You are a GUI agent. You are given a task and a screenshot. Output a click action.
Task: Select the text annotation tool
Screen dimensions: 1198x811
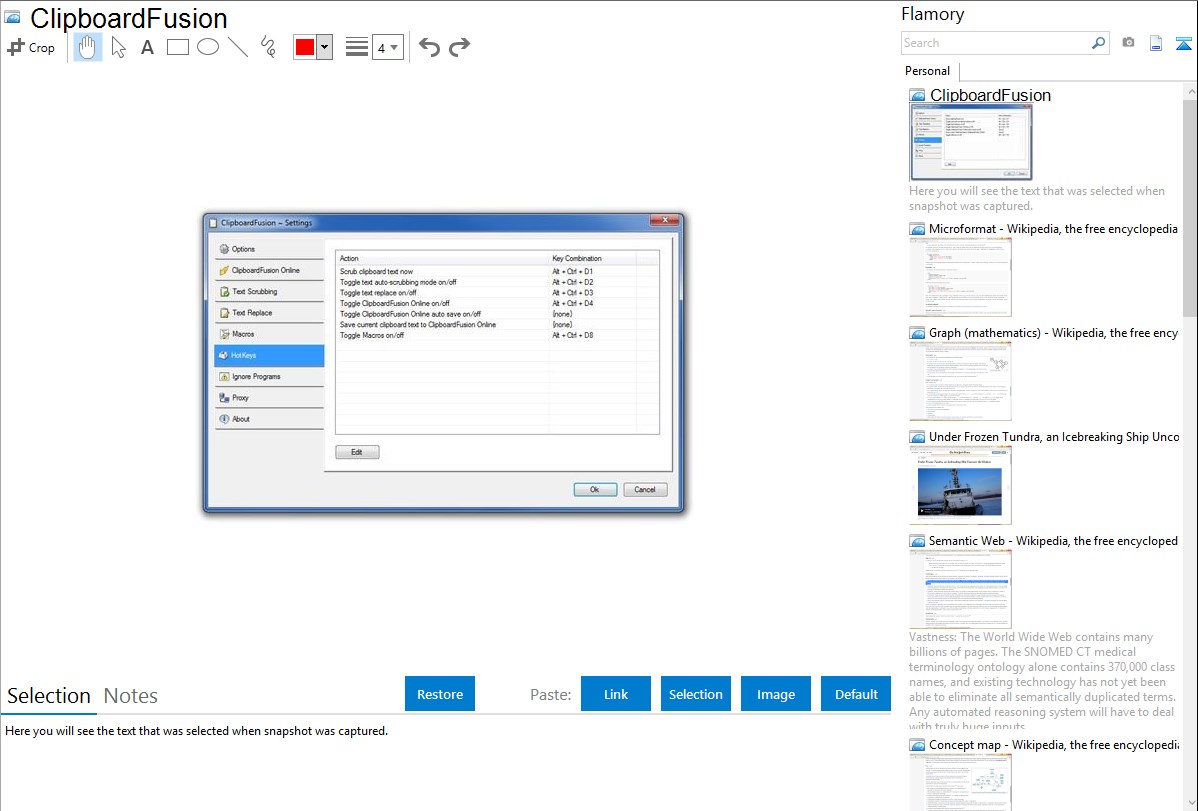tap(147, 47)
